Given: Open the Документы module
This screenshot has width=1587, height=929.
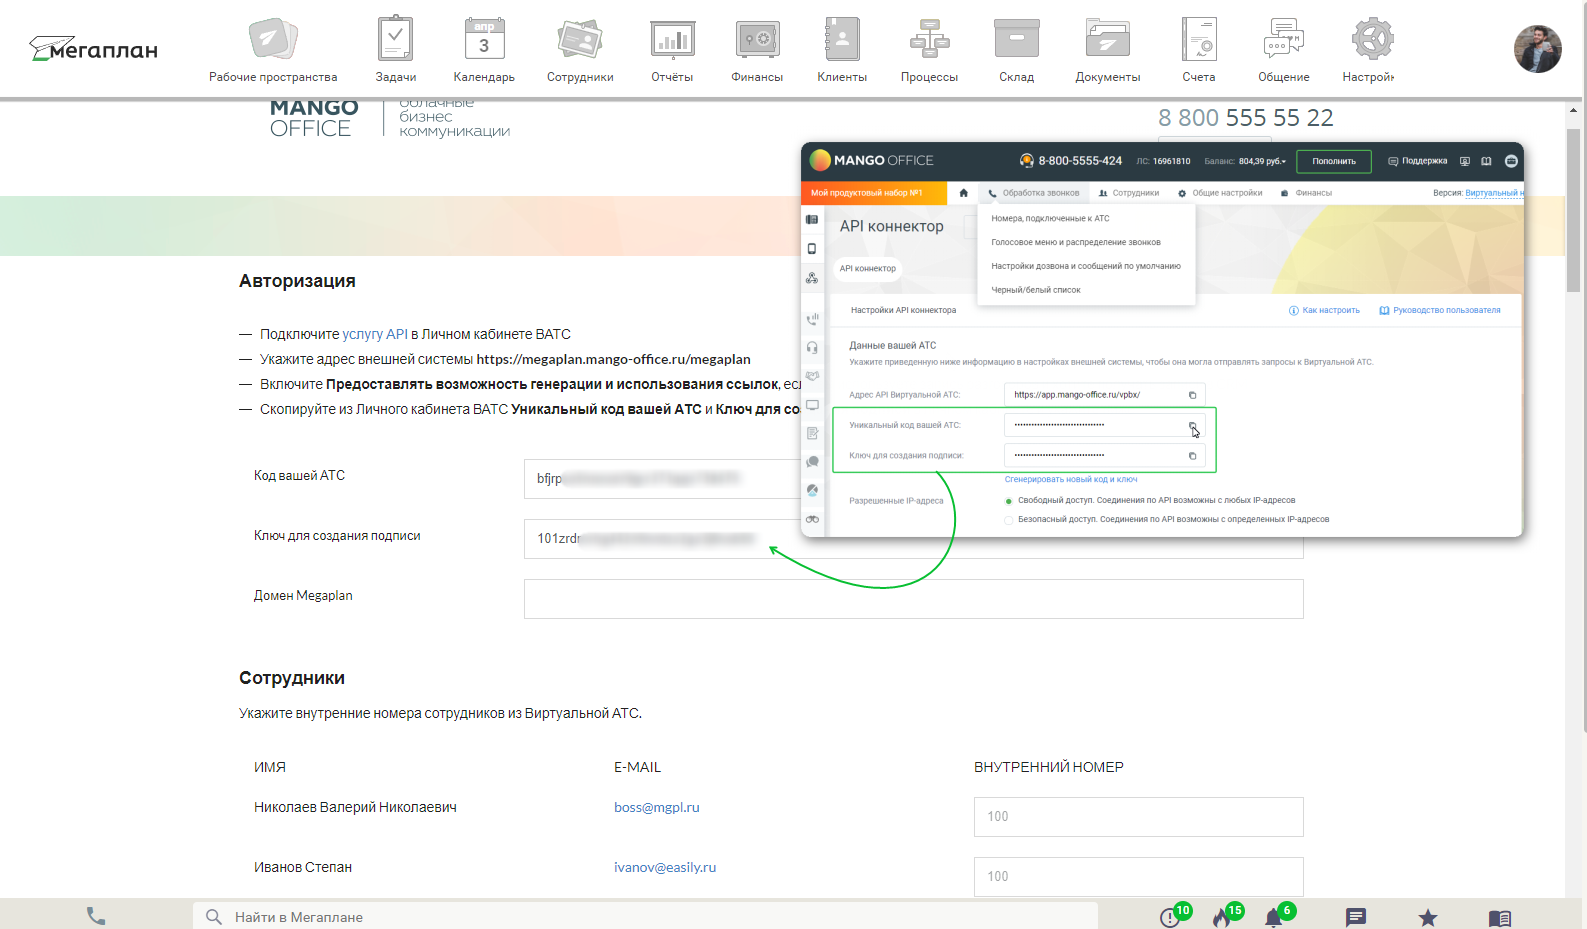Looking at the screenshot, I should click(x=1108, y=49).
